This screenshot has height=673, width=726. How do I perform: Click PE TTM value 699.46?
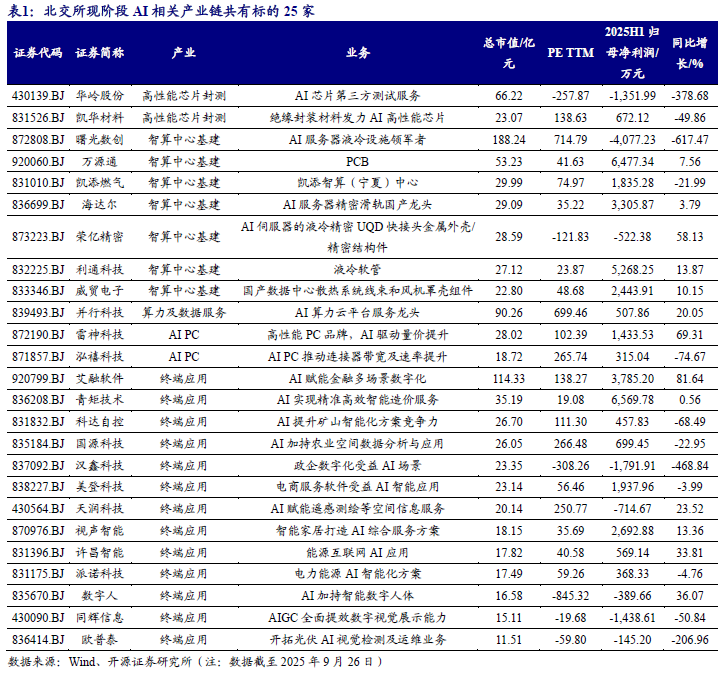pos(570,313)
